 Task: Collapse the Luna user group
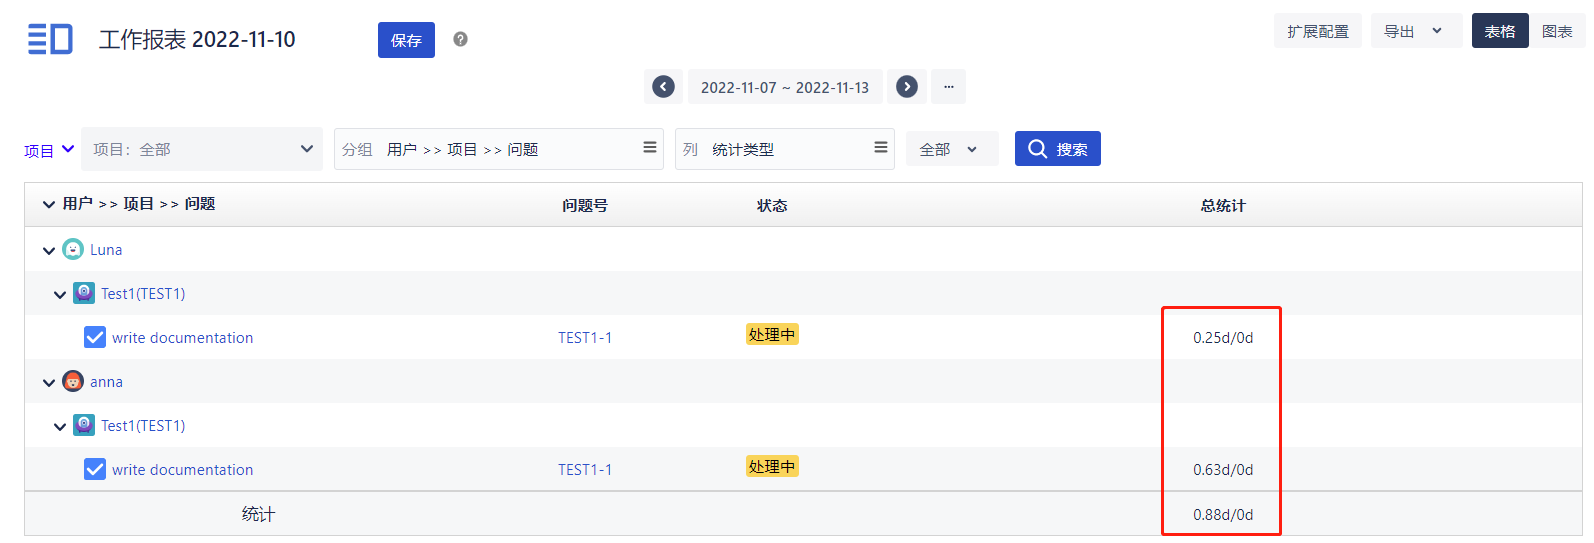[x=49, y=250]
